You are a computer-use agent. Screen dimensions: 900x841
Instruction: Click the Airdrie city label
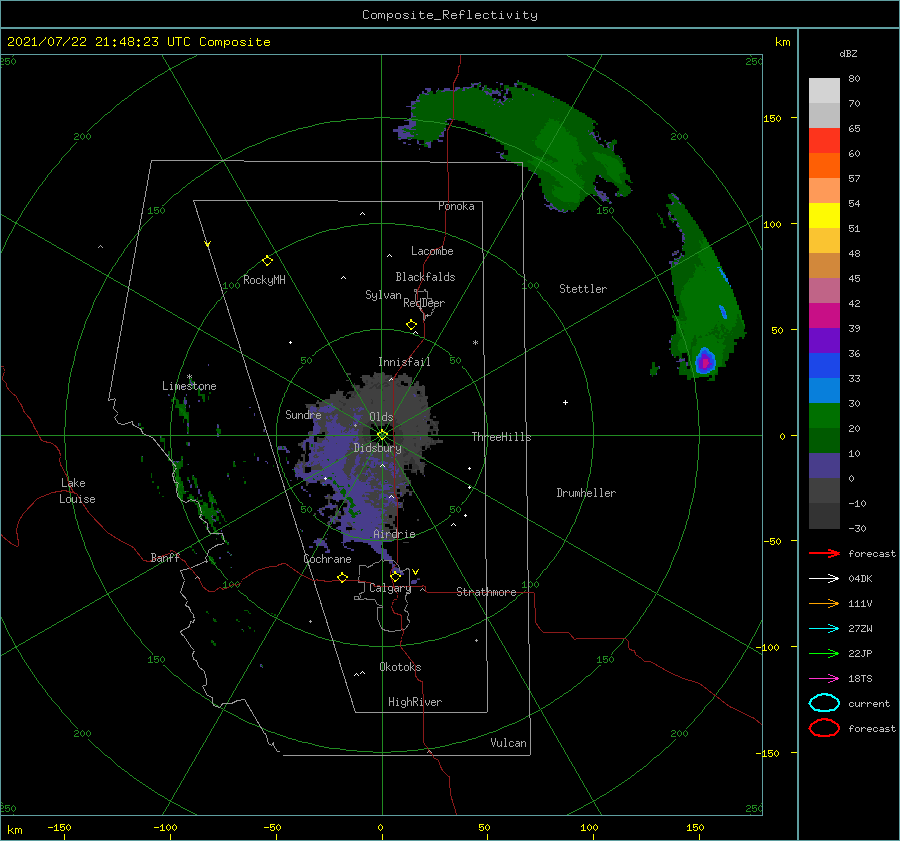click(394, 534)
